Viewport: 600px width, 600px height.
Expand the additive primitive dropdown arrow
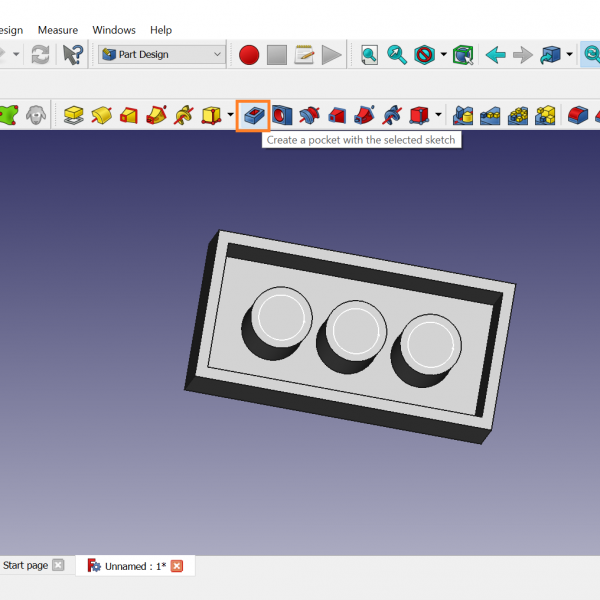[x=230, y=115]
